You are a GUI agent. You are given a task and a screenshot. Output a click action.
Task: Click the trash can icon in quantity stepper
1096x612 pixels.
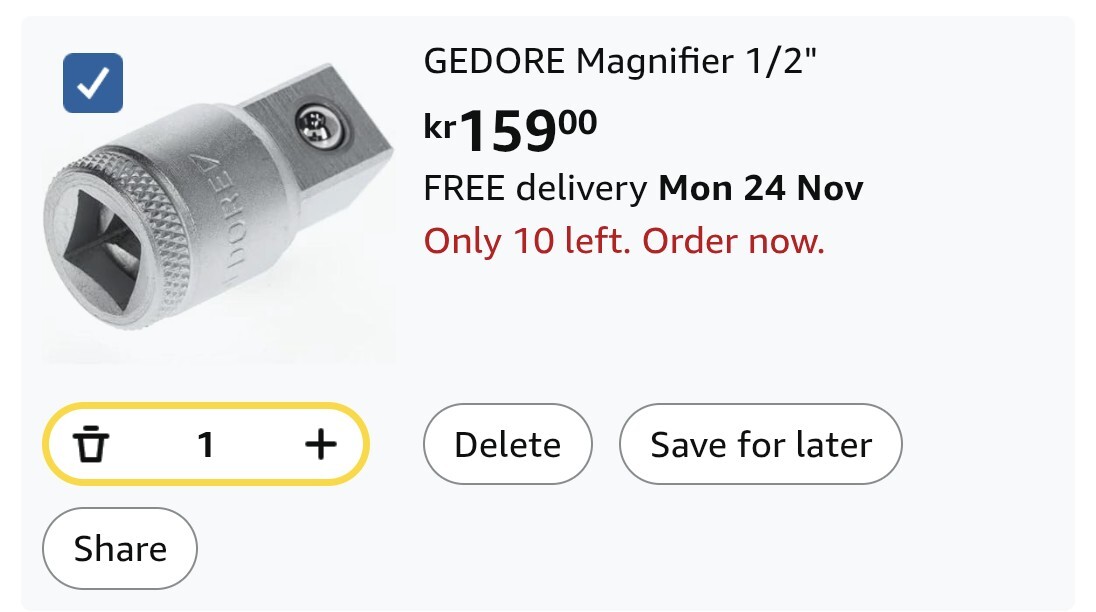point(92,444)
